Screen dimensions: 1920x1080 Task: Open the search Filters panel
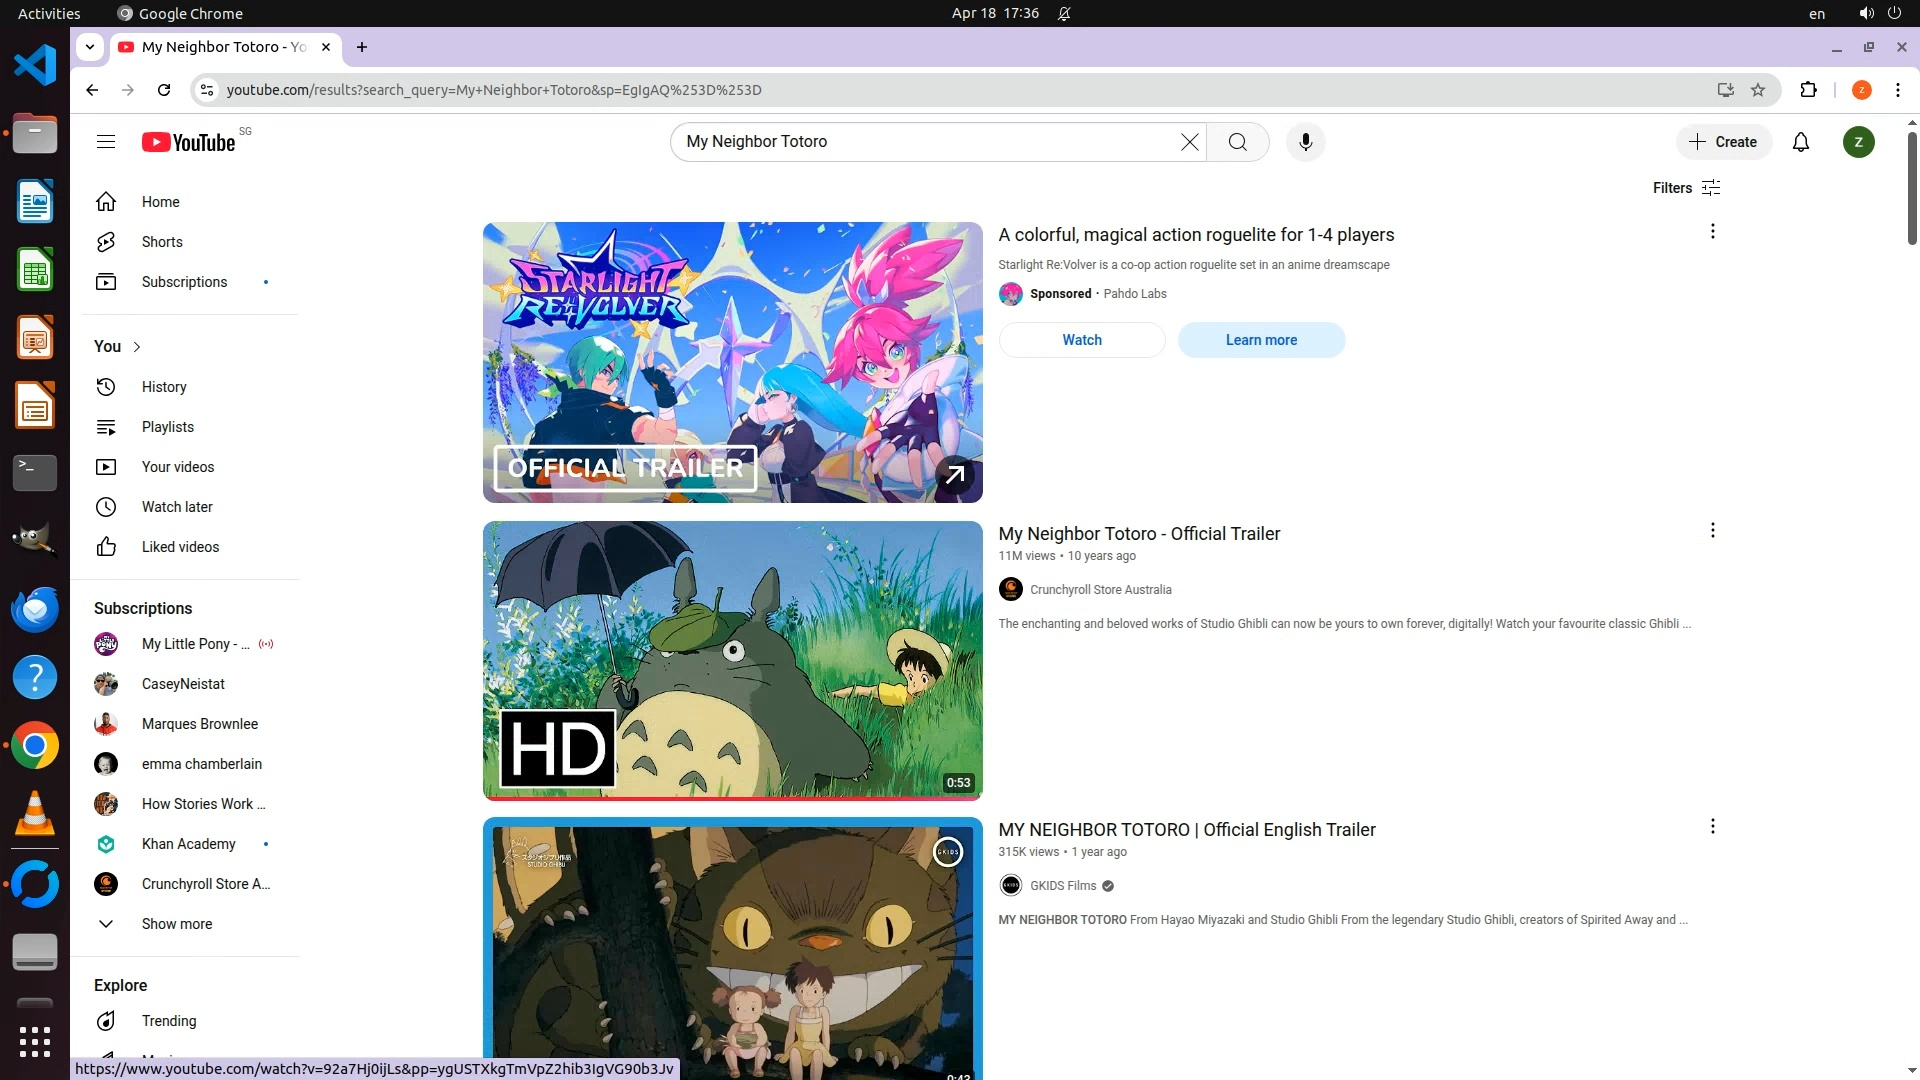(1686, 188)
